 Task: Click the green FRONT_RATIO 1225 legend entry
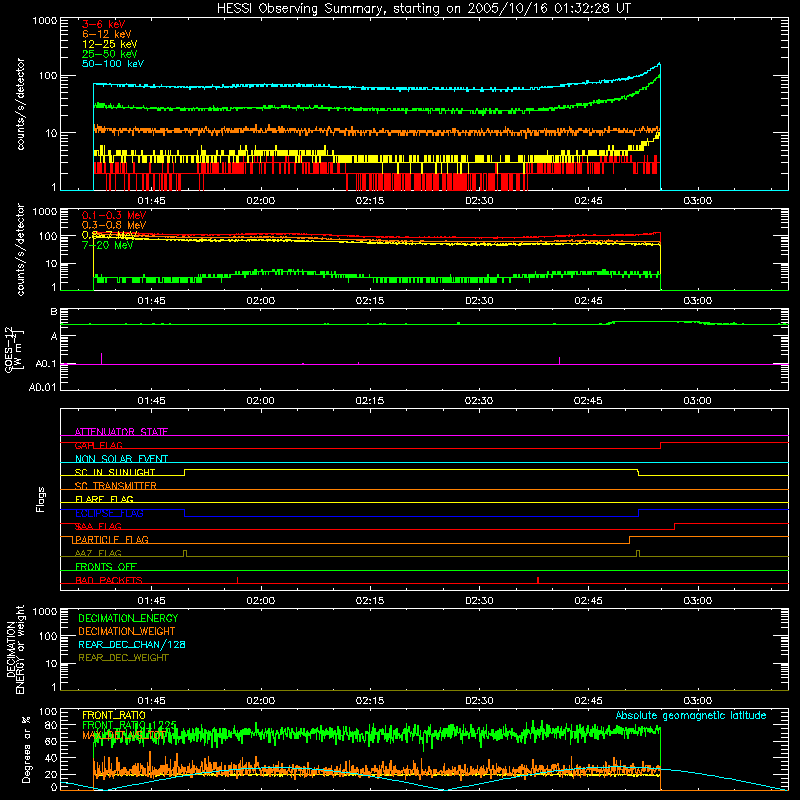coord(129,725)
